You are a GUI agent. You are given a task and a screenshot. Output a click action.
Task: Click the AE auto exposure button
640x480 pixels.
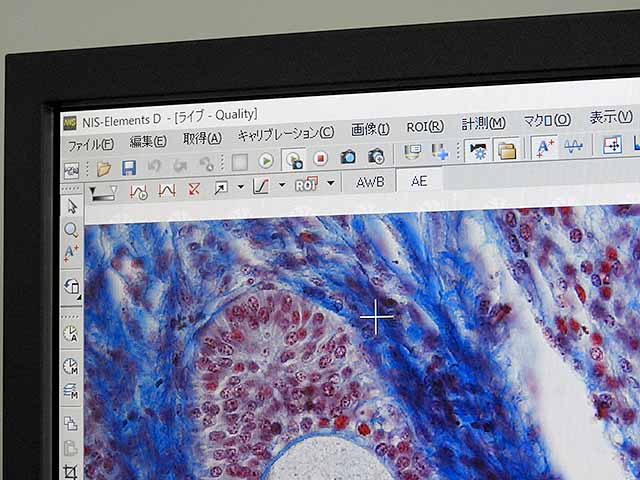(x=419, y=181)
